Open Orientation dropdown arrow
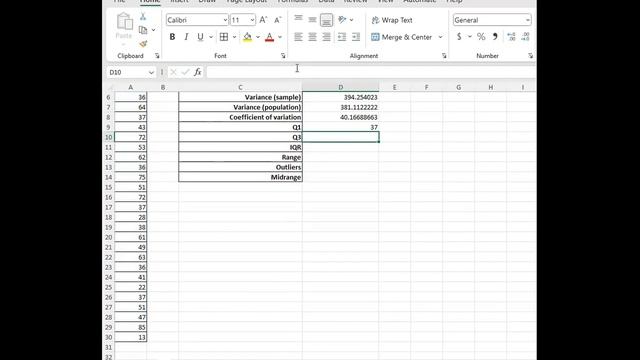Image resolution: width=640 pixels, height=360 pixels. 351,20
